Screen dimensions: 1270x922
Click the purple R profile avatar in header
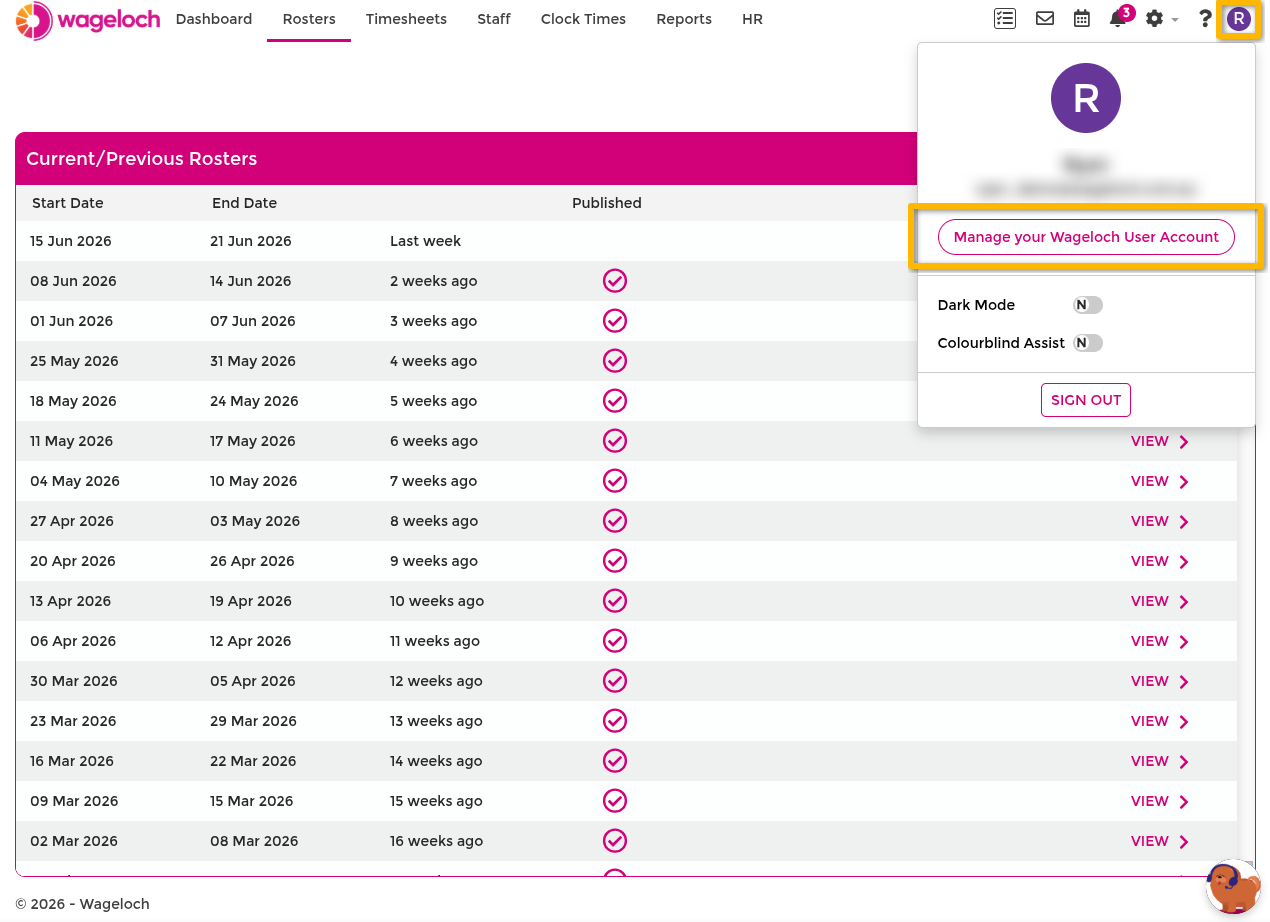1239,19
